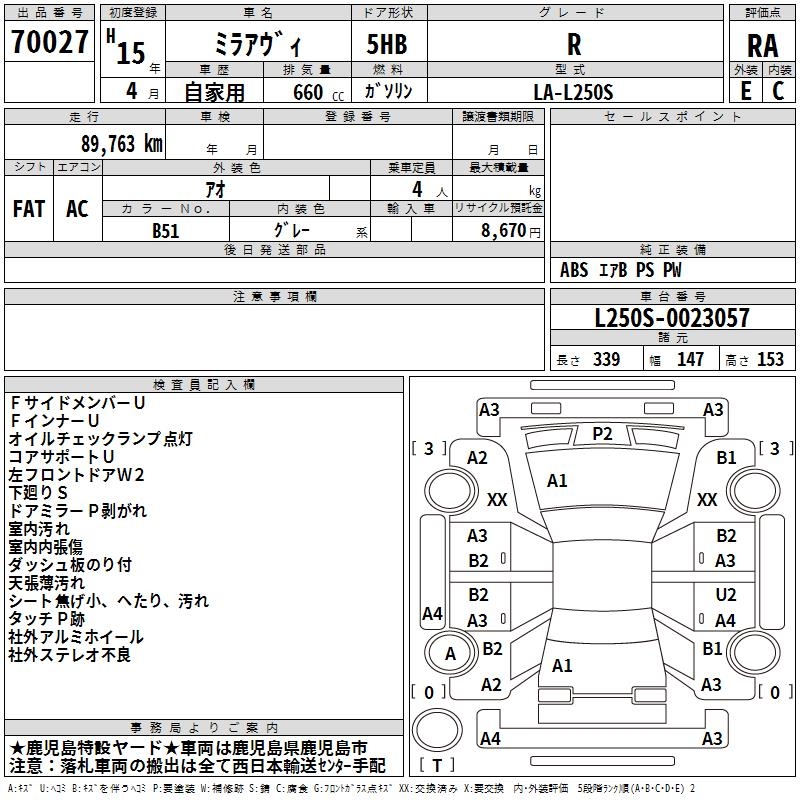Image resolution: width=800 pixels, height=800 pixels.
Task: Select the length value 339
Action: [607, 359]
